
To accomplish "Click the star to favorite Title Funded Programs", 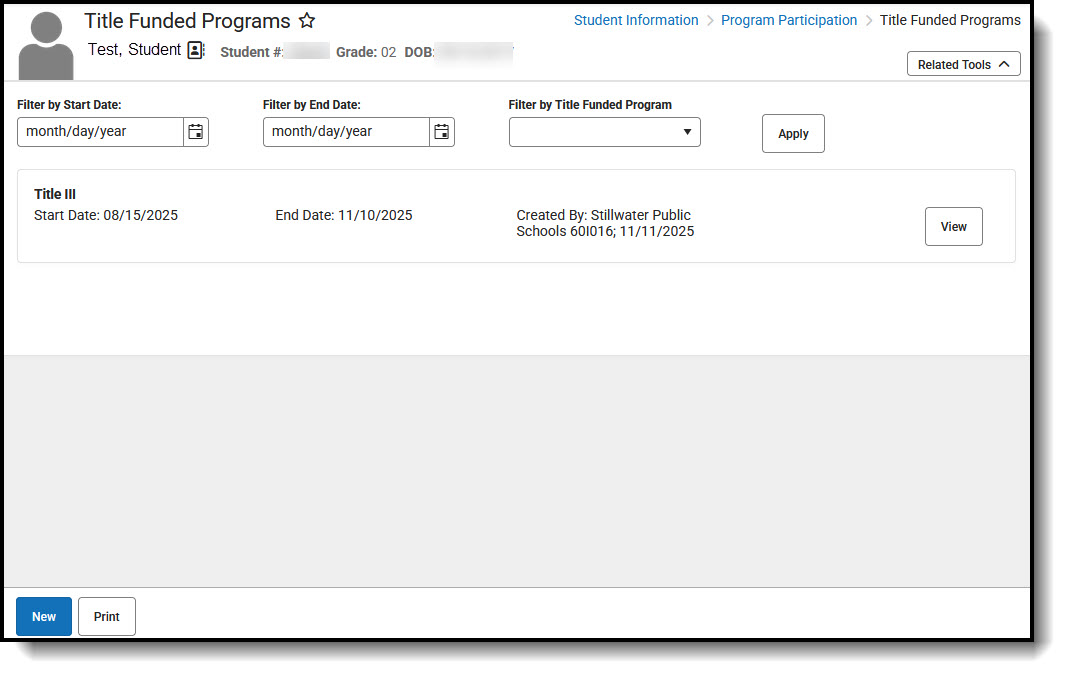I will point(307,20).
